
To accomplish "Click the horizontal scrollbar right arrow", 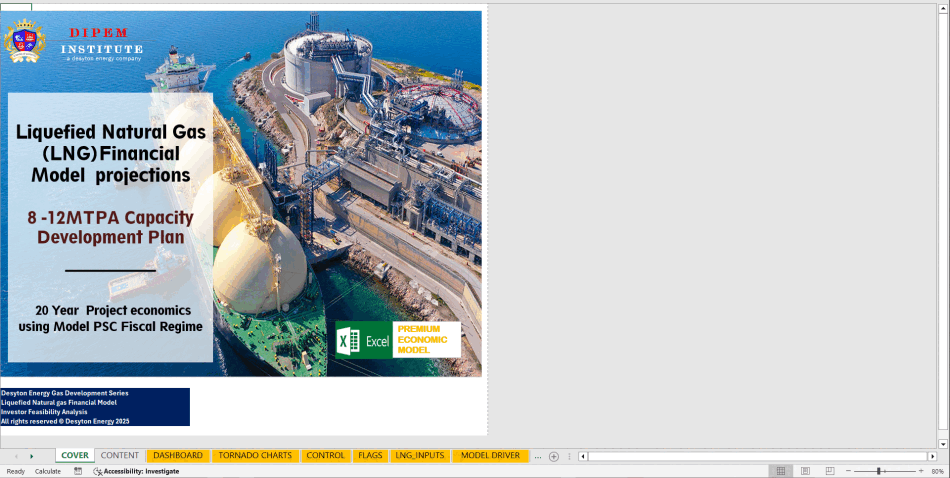I will (x=933, y=456).
